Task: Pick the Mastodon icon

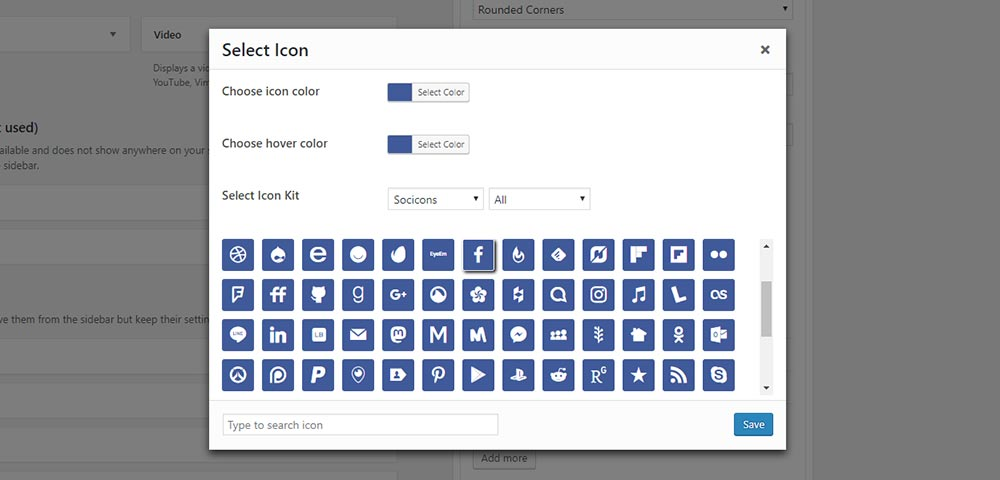Action: pyautogui.click(x=398, y=335)
